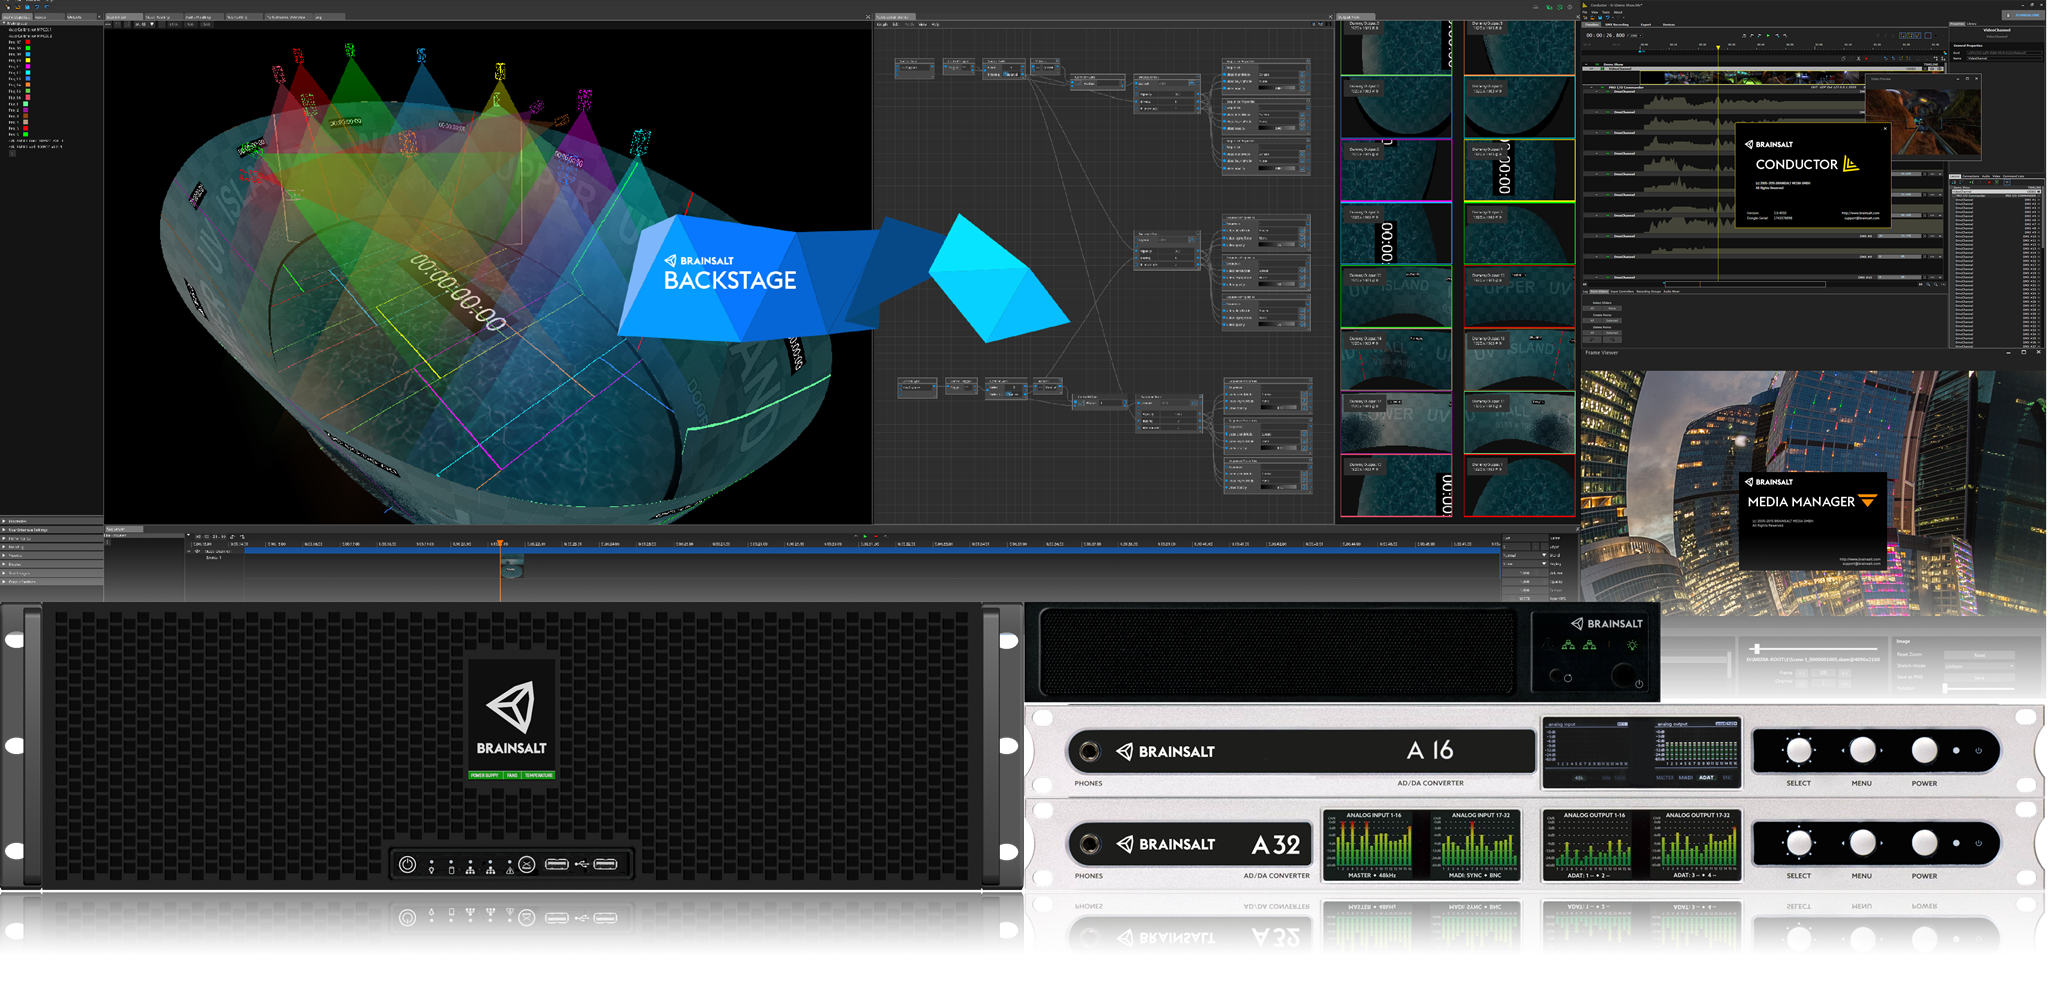Click the magenta color swatch in the projector list
The width and height of the screenshot is (2048, 997).
28,66
